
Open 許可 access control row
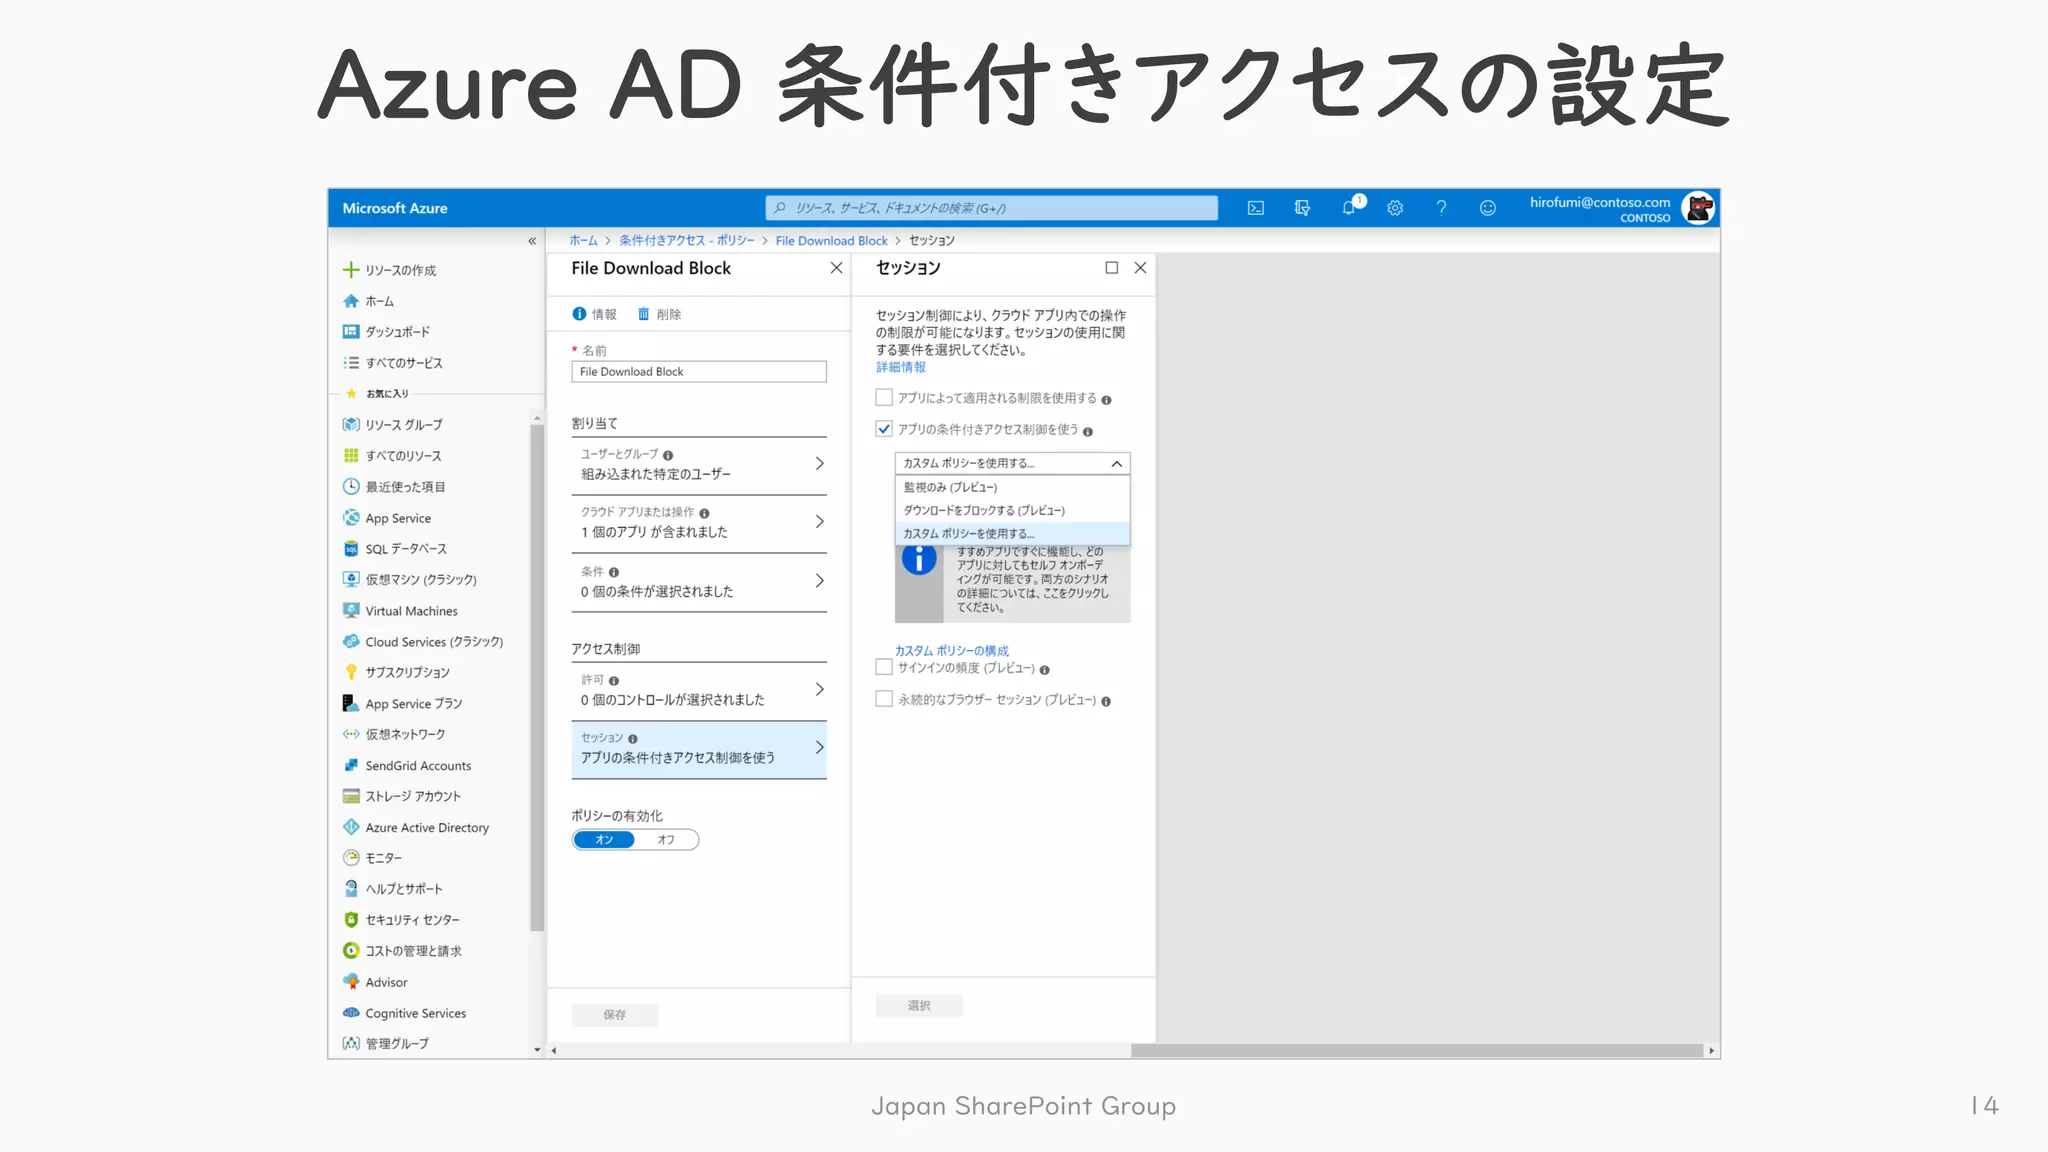click(x=699, y=691)
